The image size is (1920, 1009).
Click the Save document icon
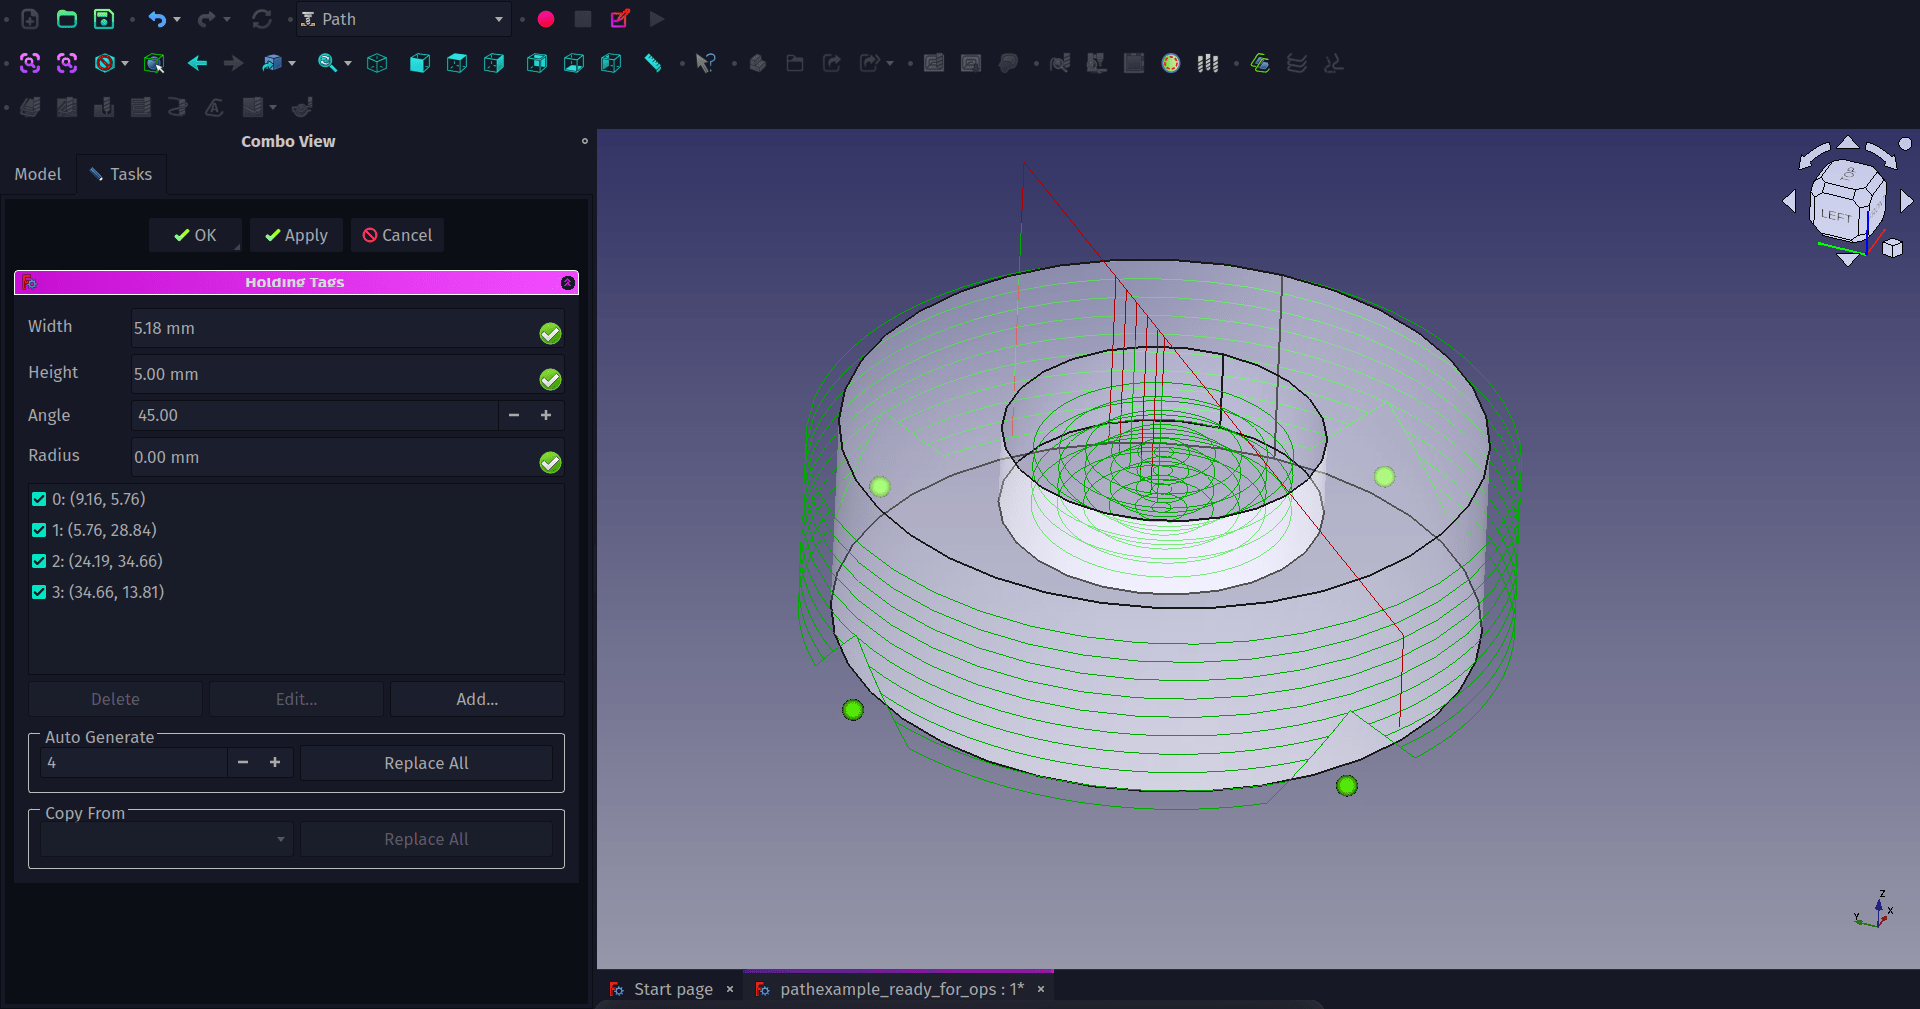[104, 19]
